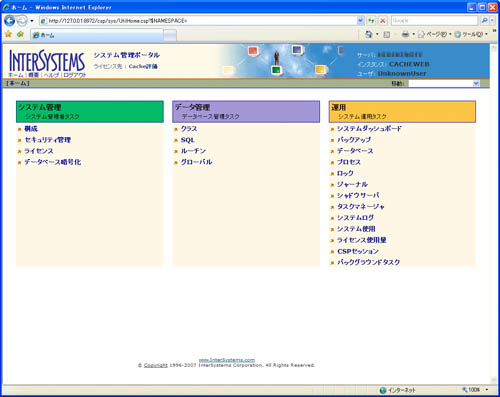Open ライセンス under システム管理

(39, 151)
